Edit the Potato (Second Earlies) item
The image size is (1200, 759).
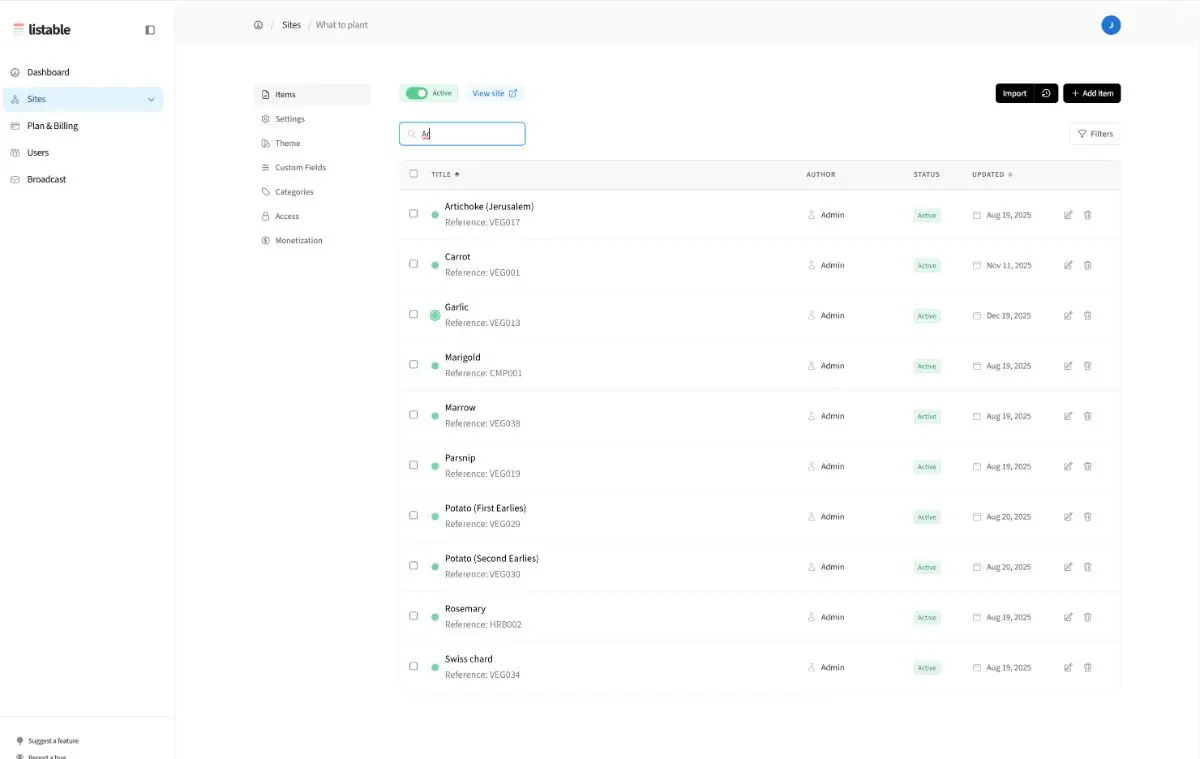point(1068,567)
